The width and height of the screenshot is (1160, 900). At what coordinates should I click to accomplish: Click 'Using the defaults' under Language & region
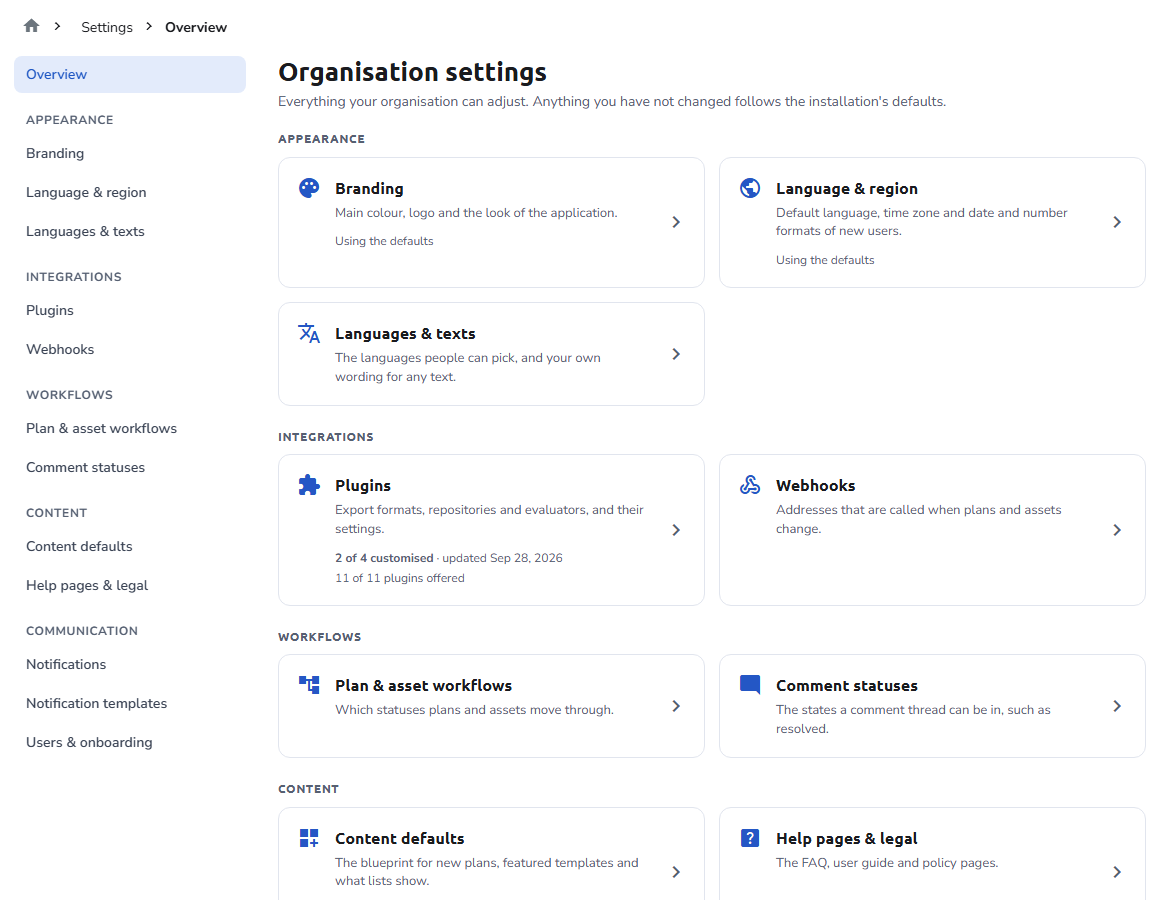825,260
